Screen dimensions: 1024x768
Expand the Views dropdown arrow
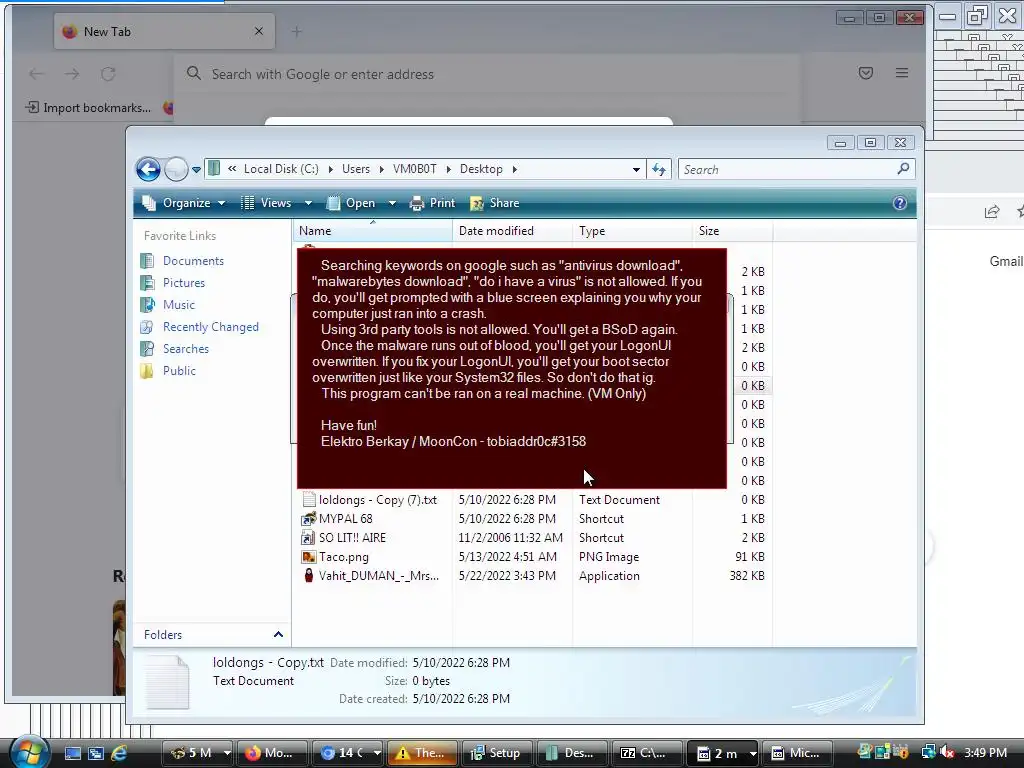coord(308,203)
